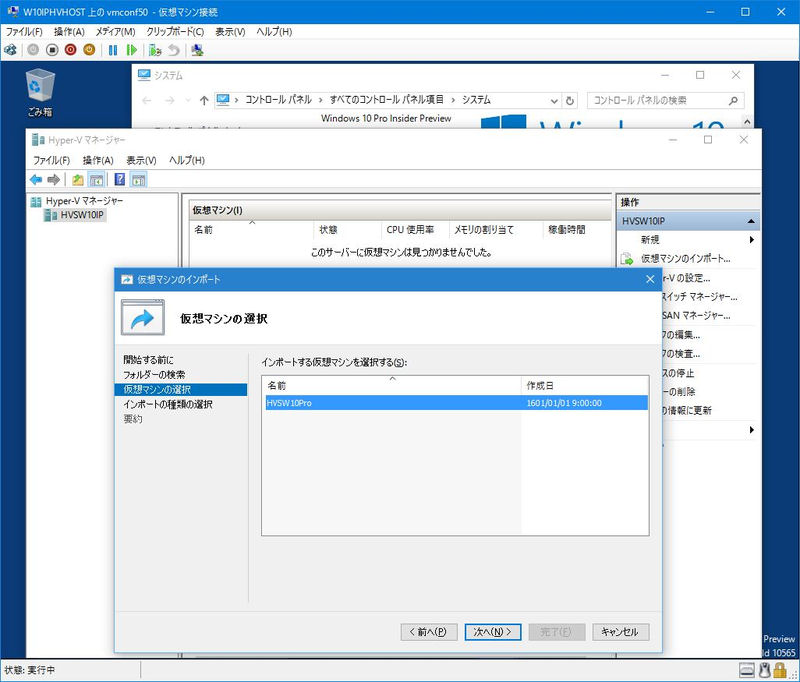
Task: Click the keyboard icon in VM connection status bar
Action: (746, 670)
